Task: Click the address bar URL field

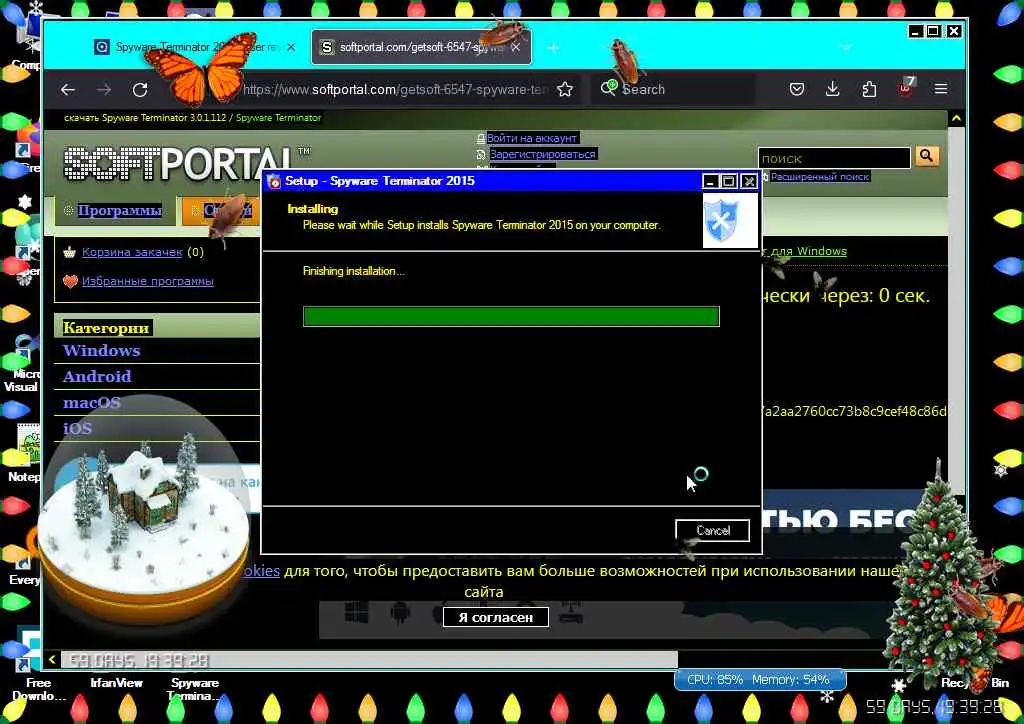Action: click(x=395, y=89)
